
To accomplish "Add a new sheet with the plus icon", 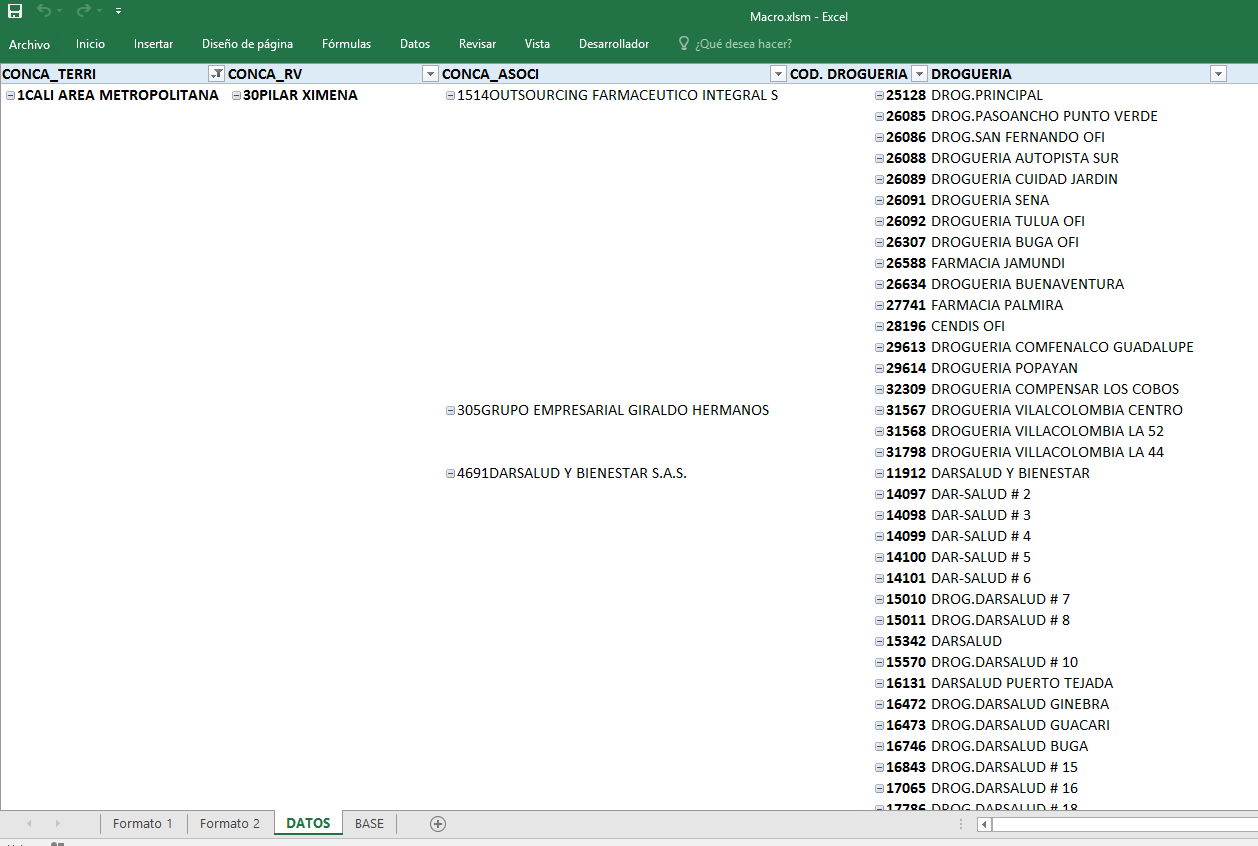I will 437,824.
